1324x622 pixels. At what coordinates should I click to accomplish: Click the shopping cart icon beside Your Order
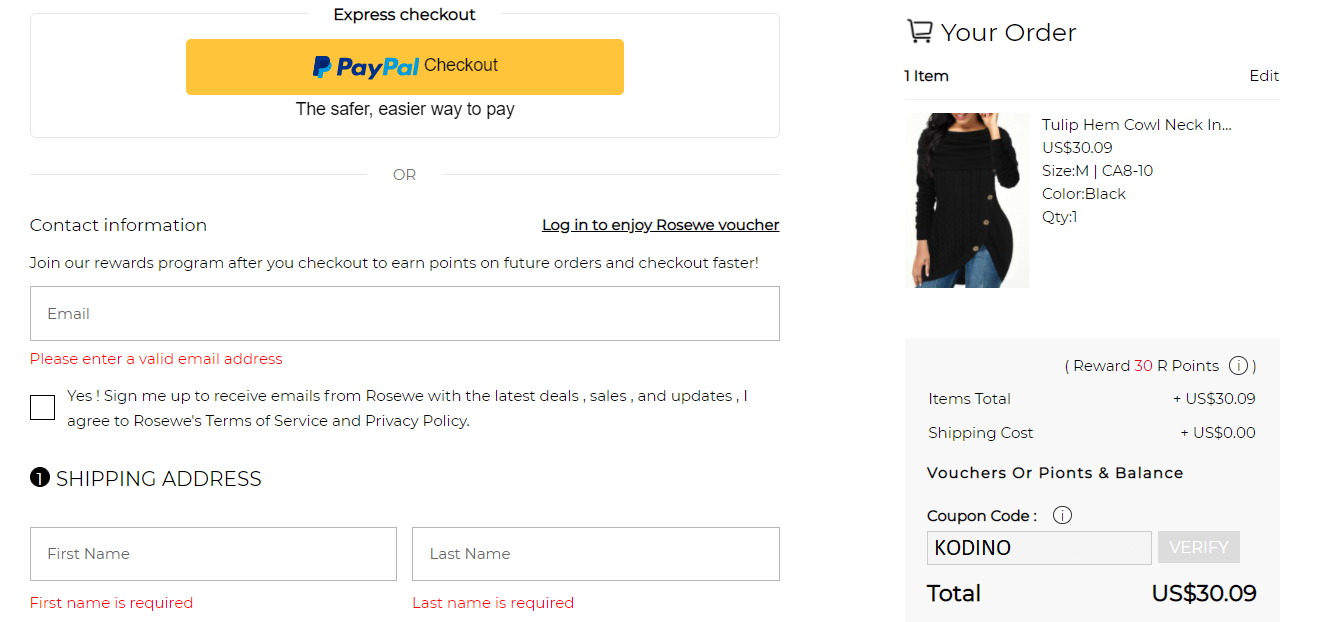(x=919, y=31)
